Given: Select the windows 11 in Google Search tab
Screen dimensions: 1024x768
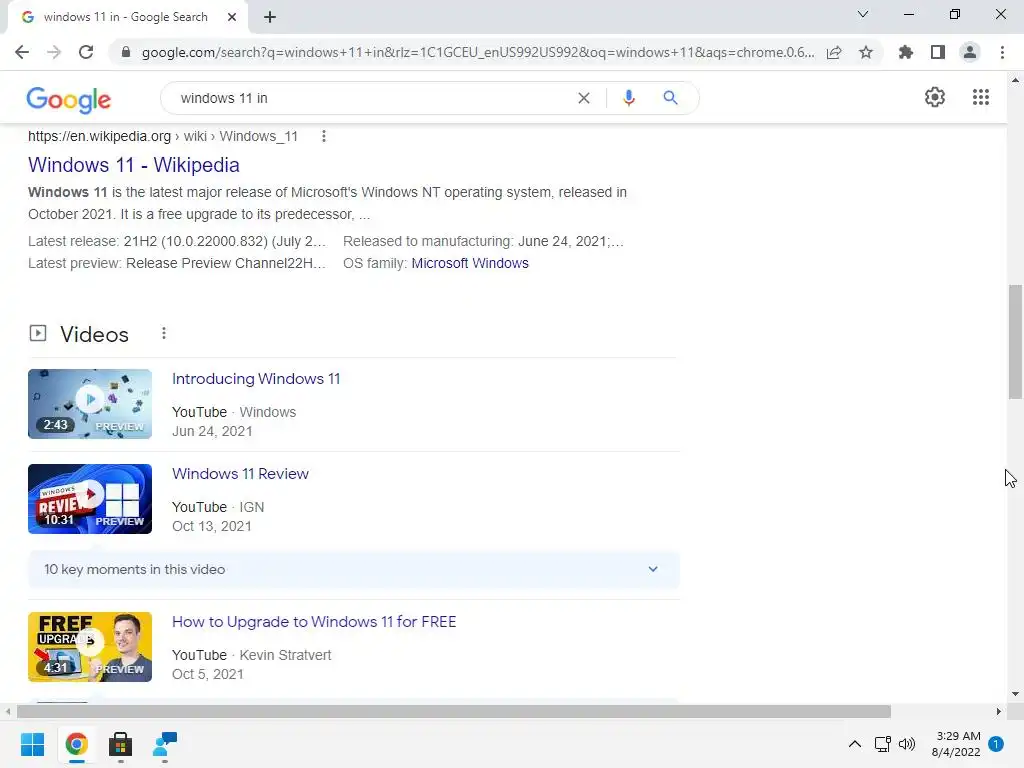Looking at the screenshot, I should click(125, 17).
